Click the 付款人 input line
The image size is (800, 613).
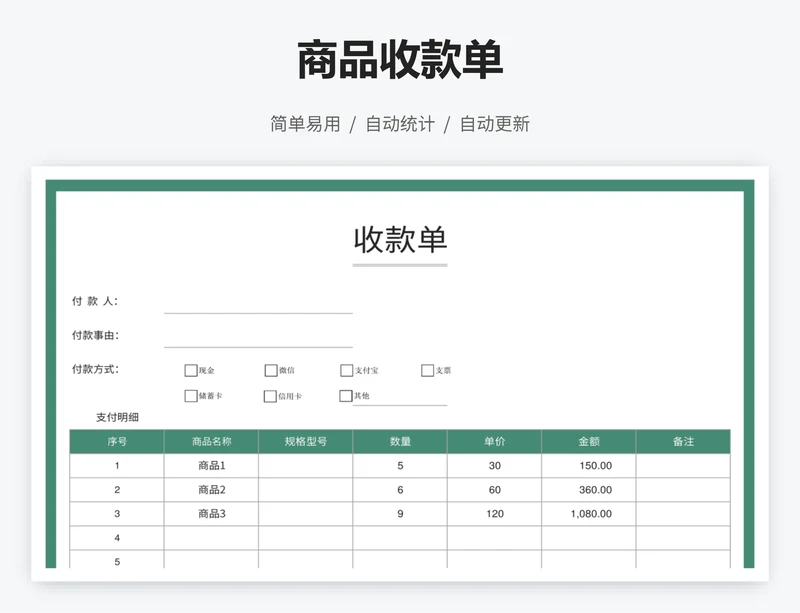(x=258, y=305)
